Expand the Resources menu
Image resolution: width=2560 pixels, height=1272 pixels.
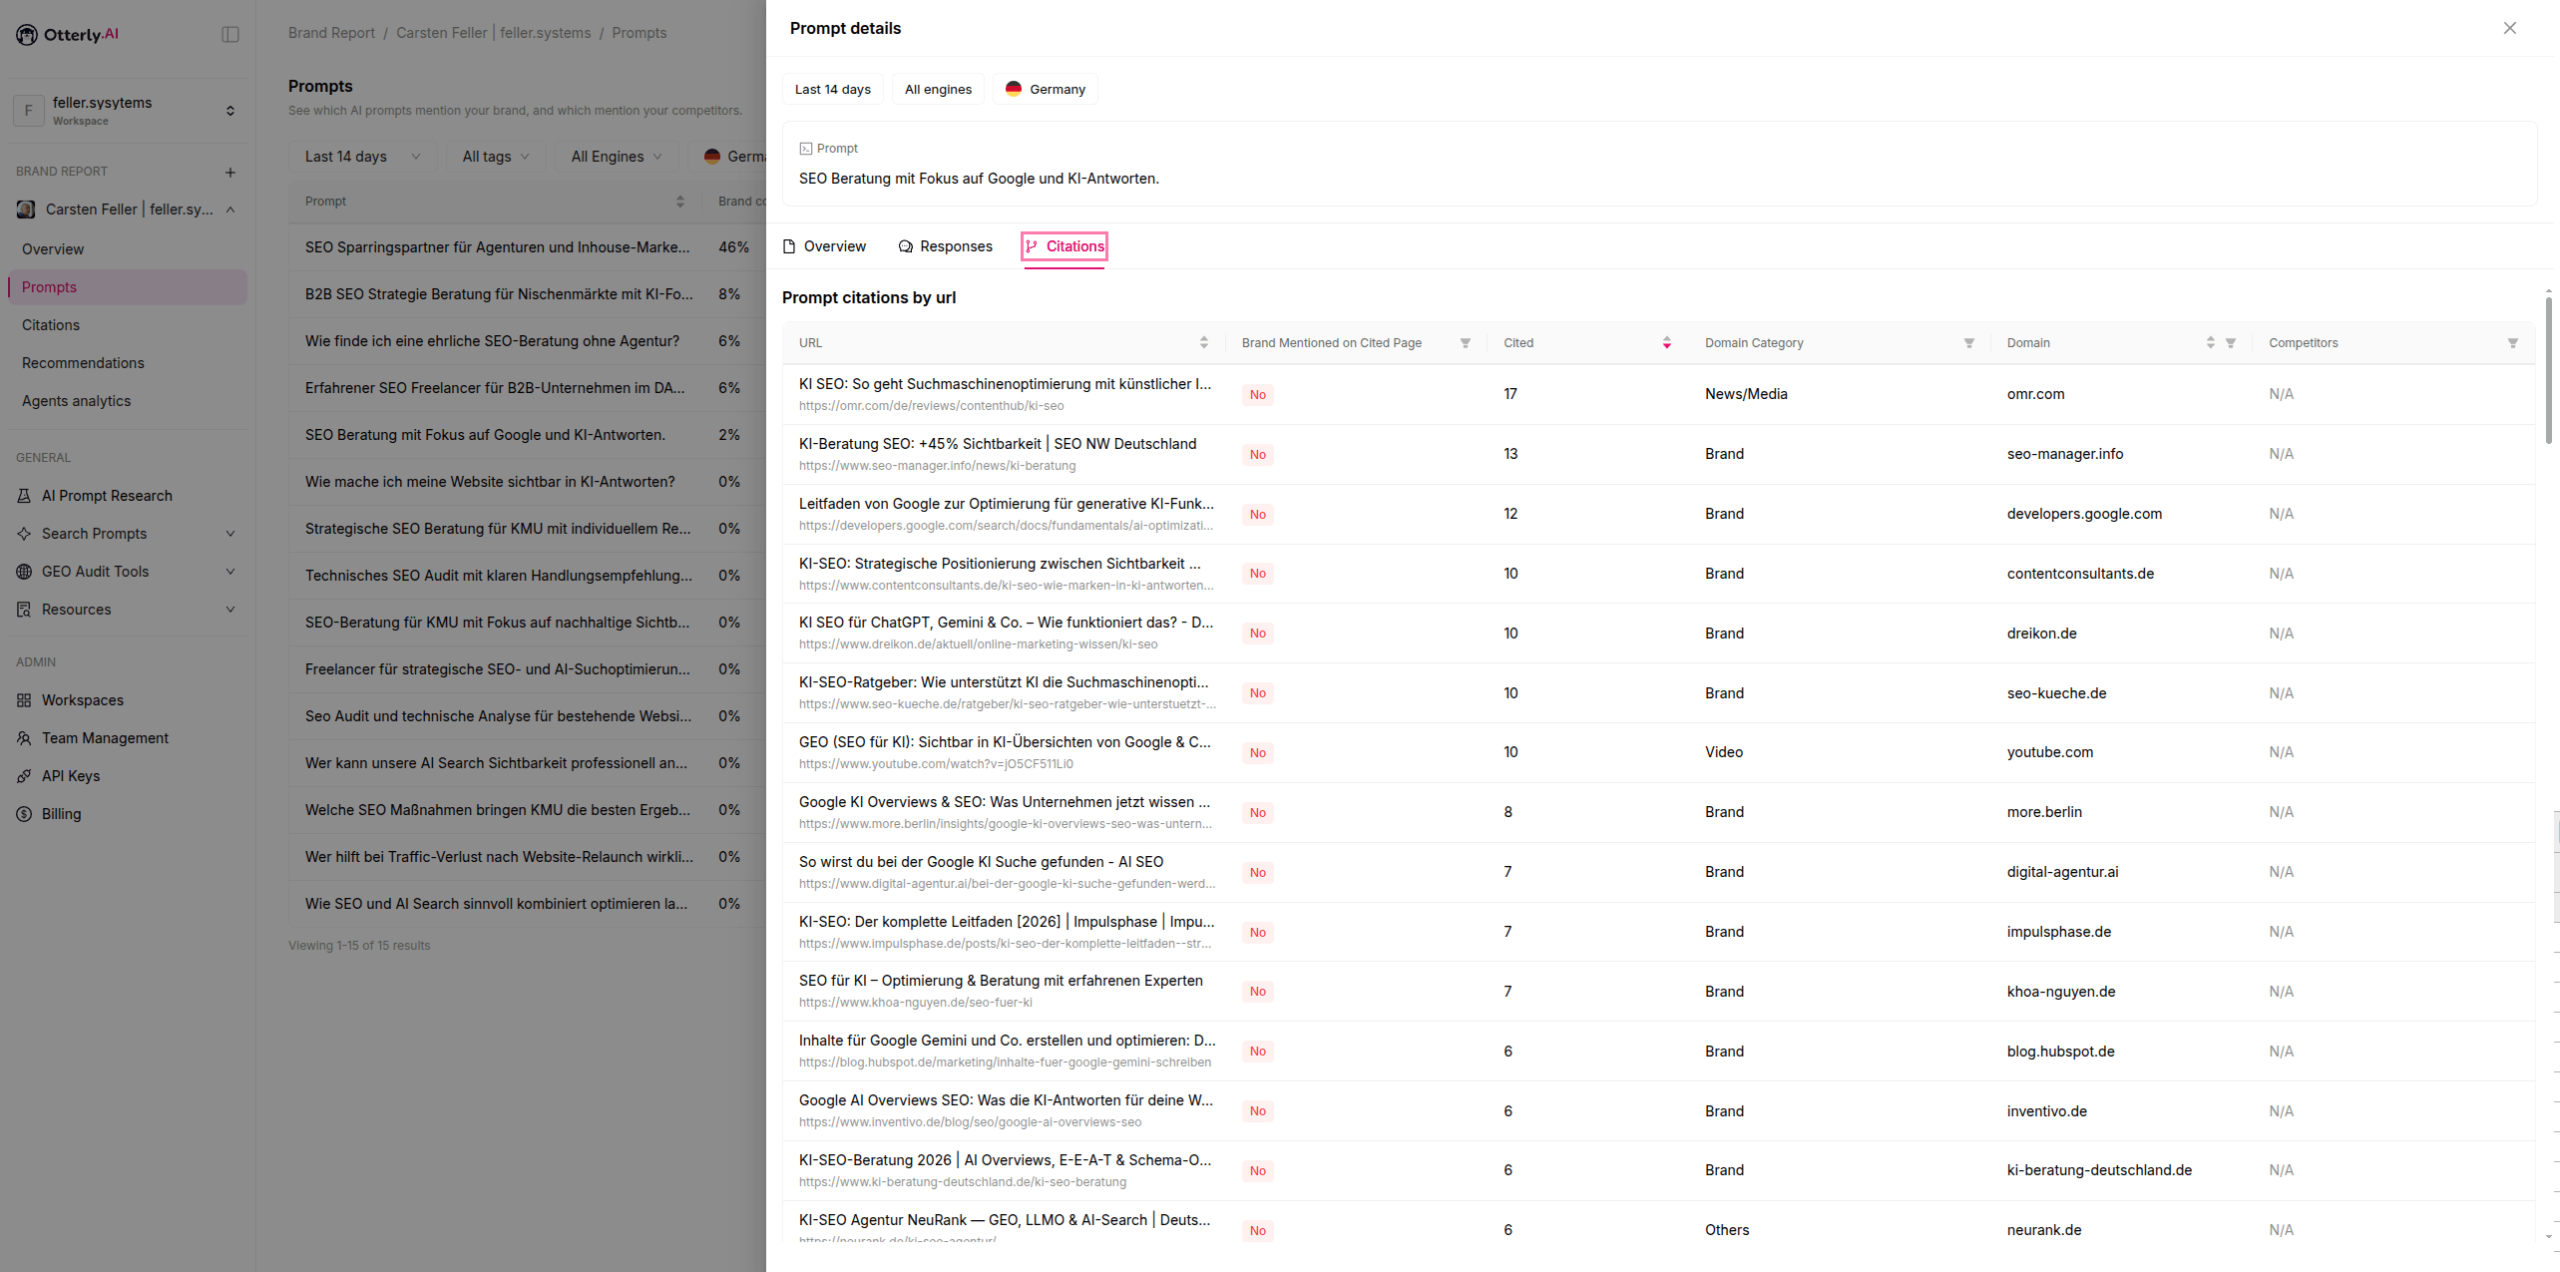click(x=230, y=610)
